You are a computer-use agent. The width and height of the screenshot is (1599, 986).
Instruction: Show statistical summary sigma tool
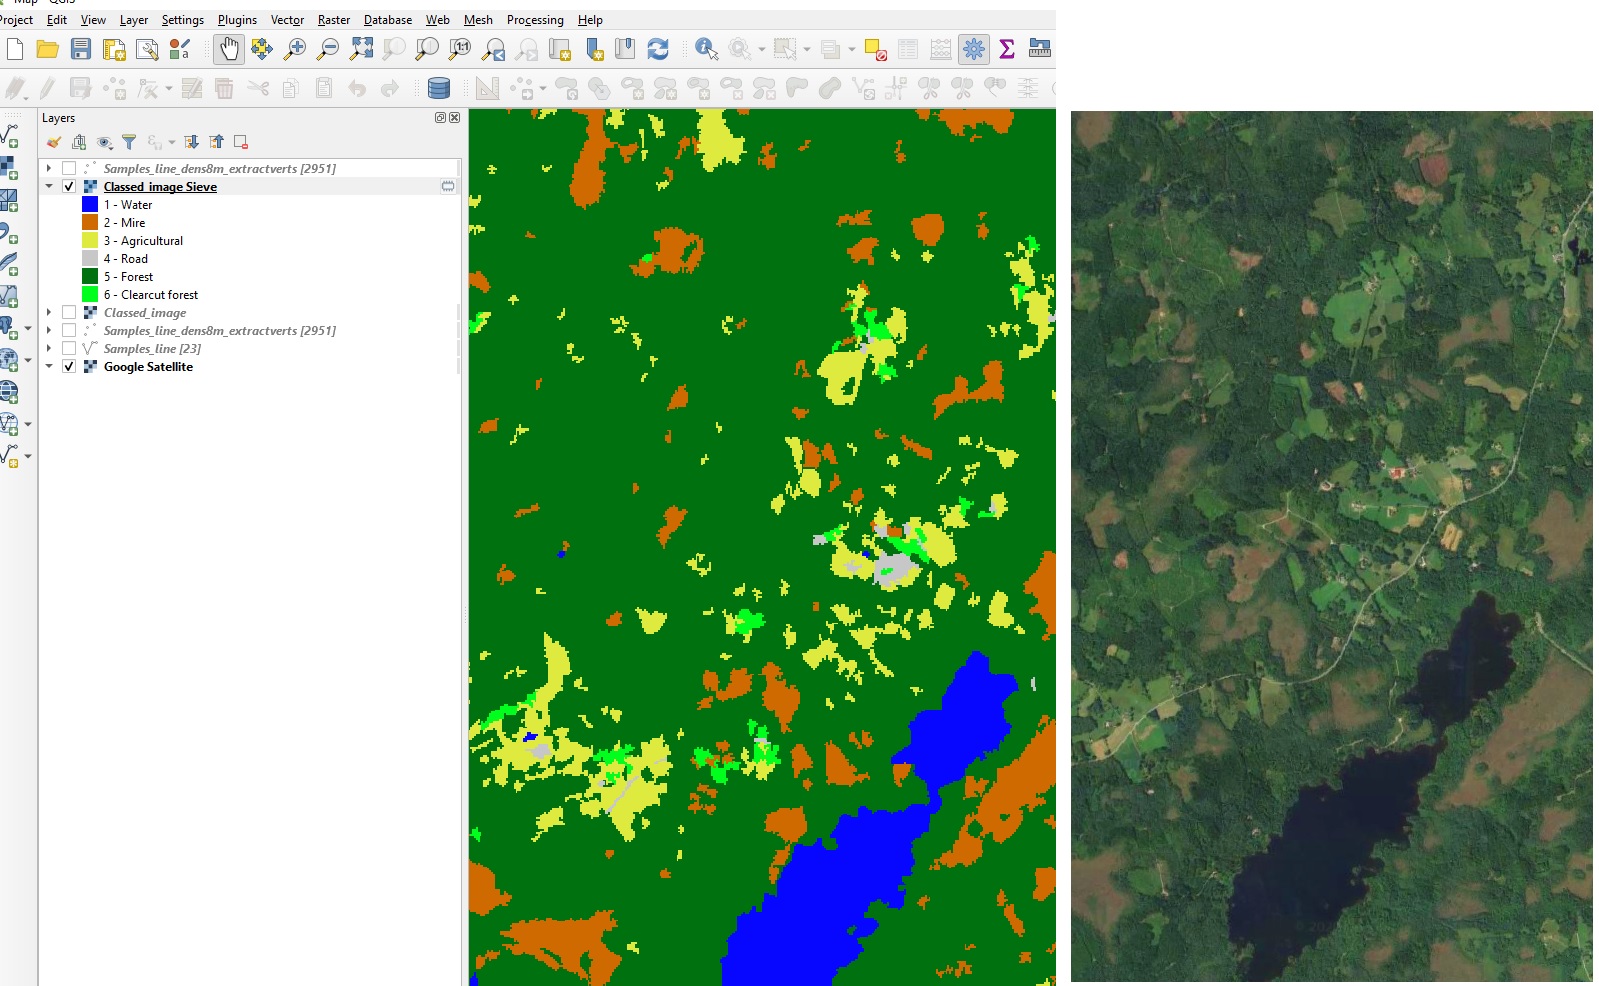(1007, 49)
